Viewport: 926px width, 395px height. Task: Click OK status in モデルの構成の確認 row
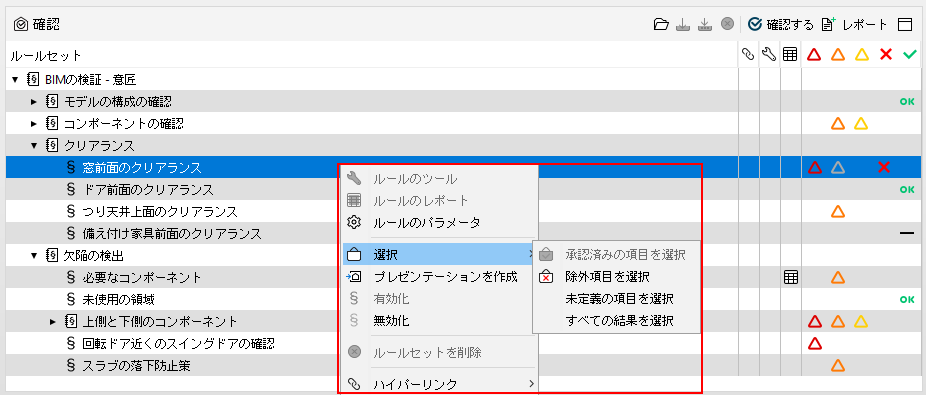[907, 102]
